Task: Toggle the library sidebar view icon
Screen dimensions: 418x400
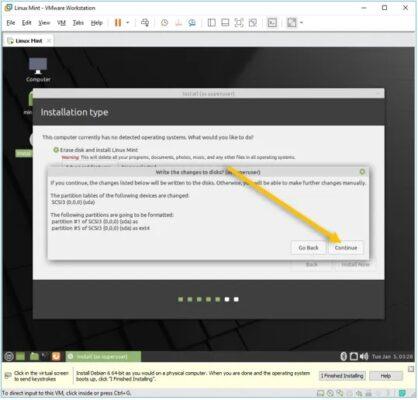Action: (x=211, y=23)
